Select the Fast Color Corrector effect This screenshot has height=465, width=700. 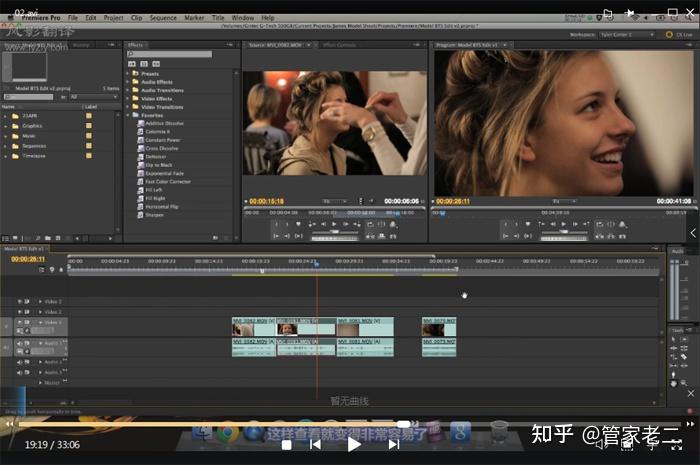point(167,182)
